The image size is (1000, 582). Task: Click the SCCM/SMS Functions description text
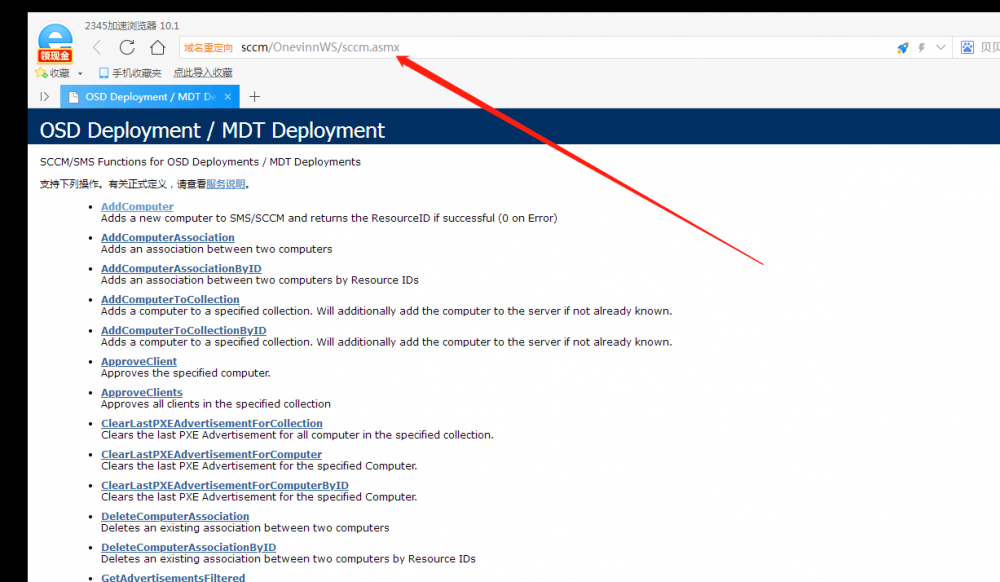pyautogui.click(x=200, y=162)
